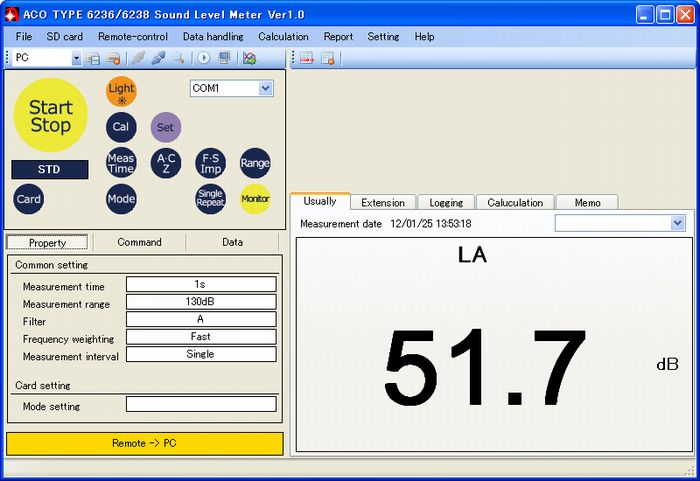Click the blue connector plug toolbar icon
Image resolution: width=700 pixels, height=481 pixels.
[x=158, y=58]
